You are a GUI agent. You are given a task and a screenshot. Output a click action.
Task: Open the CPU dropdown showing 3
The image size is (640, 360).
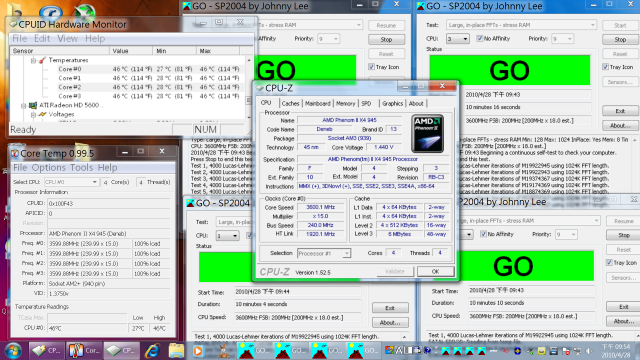[465, 39]
